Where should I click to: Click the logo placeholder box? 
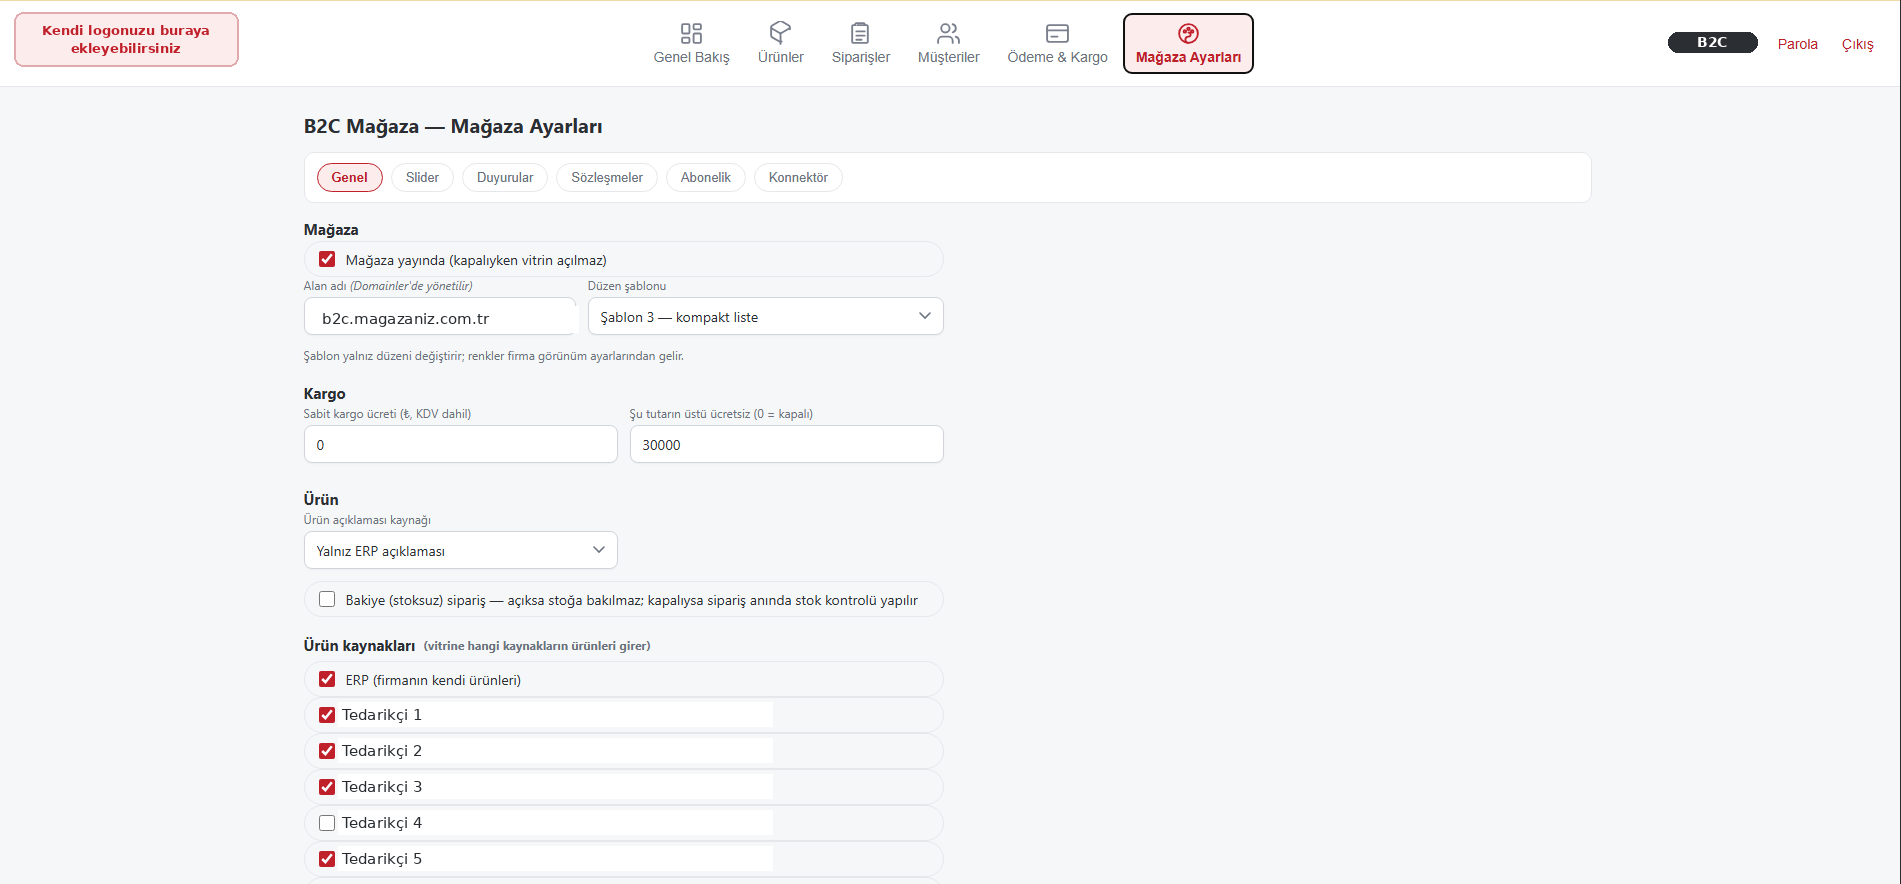pos(126,39)
